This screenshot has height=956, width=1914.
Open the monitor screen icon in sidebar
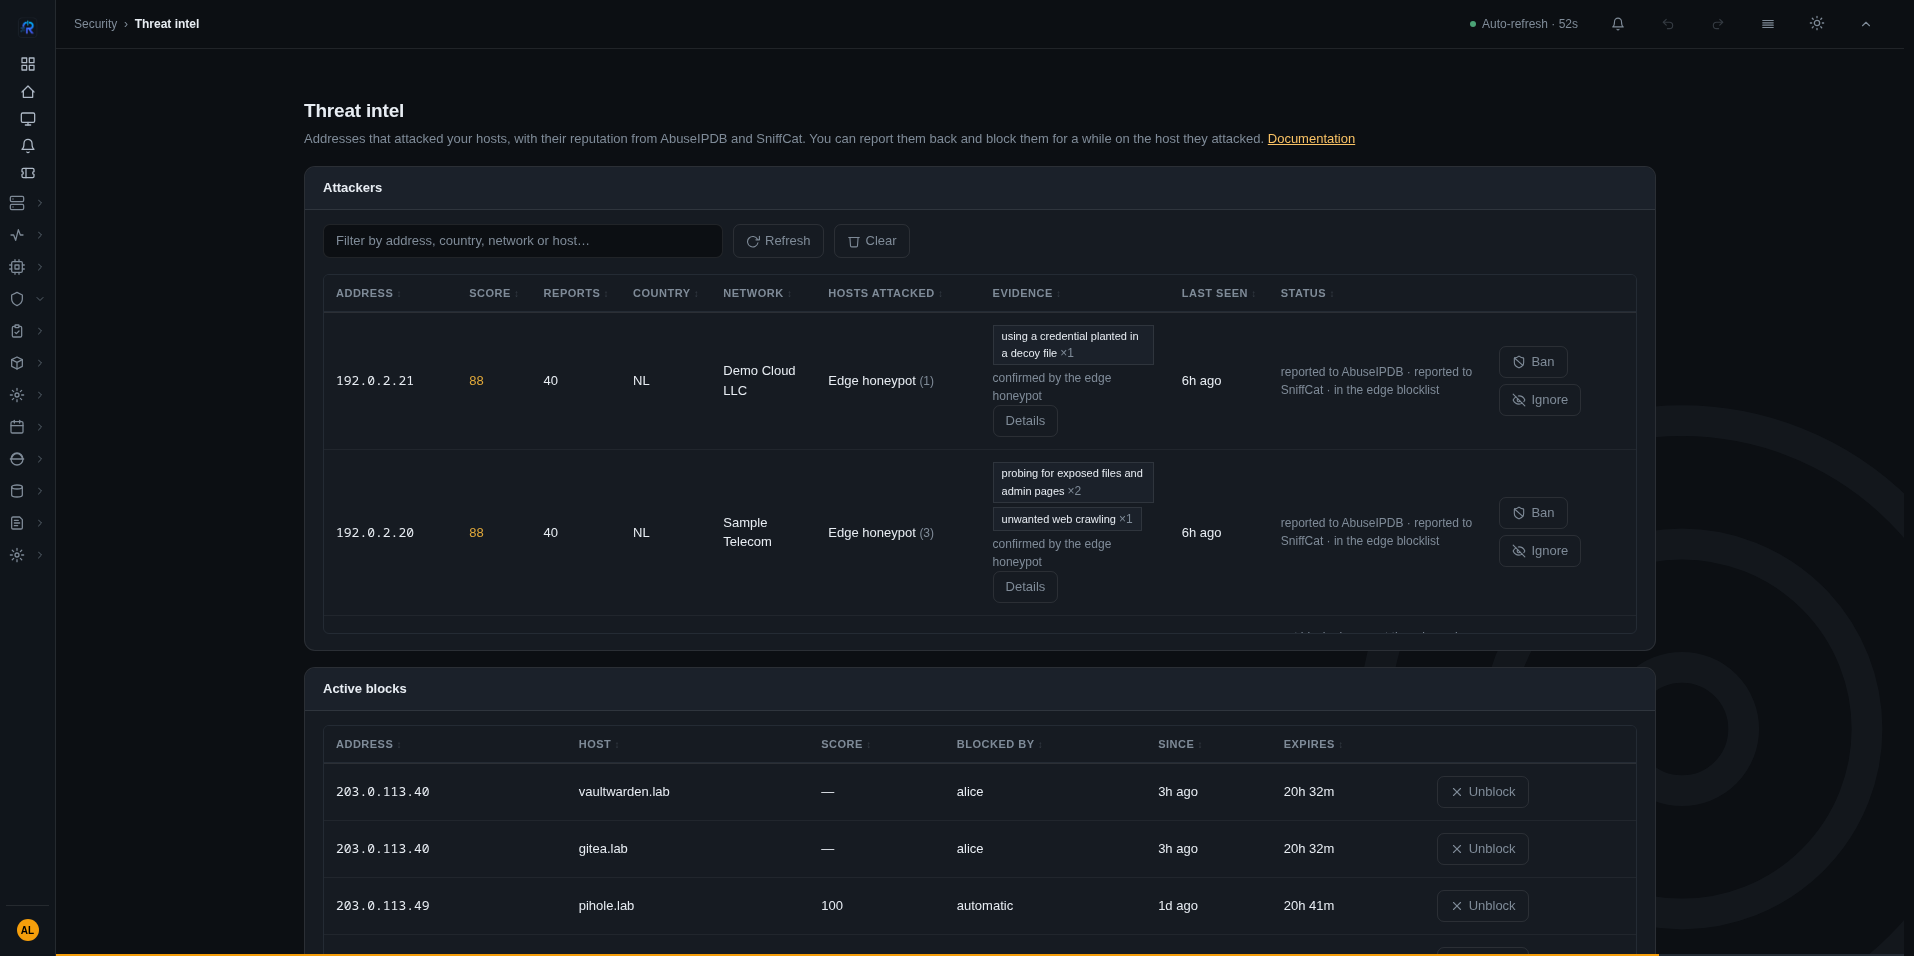pos(28,119)
